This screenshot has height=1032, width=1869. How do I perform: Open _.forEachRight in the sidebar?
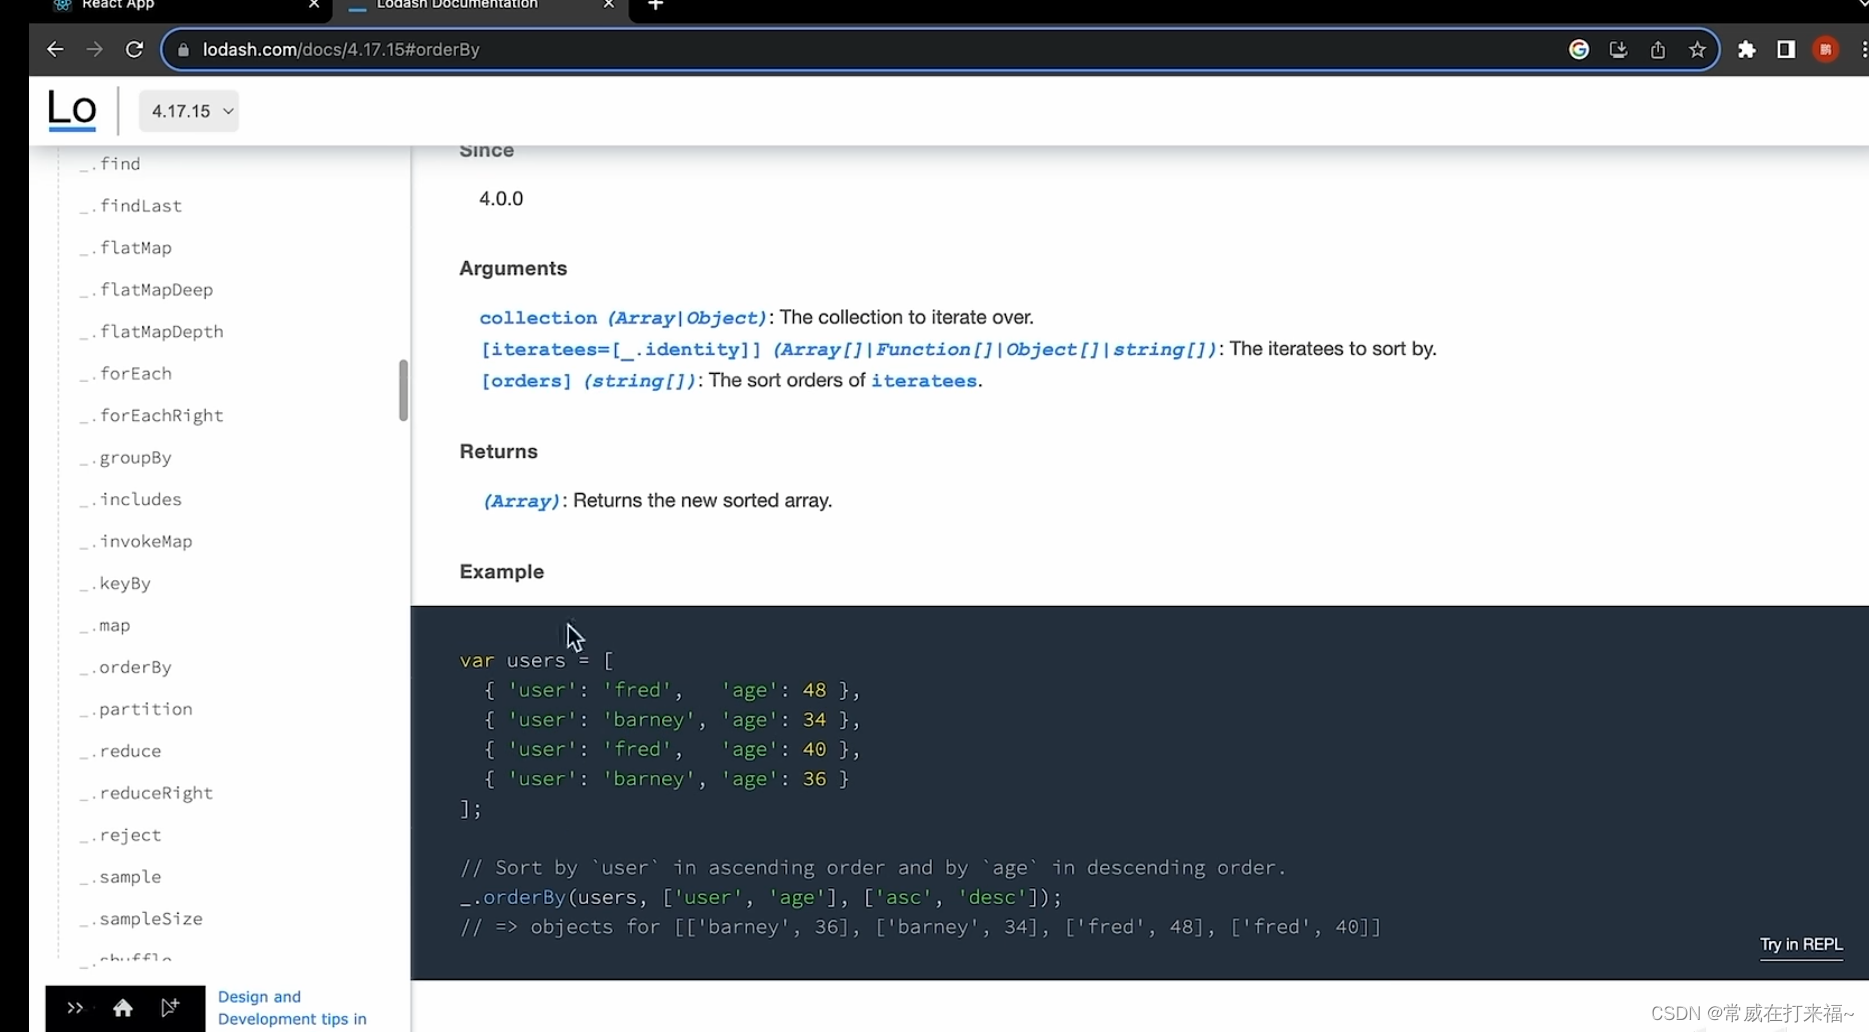(151, 416)
